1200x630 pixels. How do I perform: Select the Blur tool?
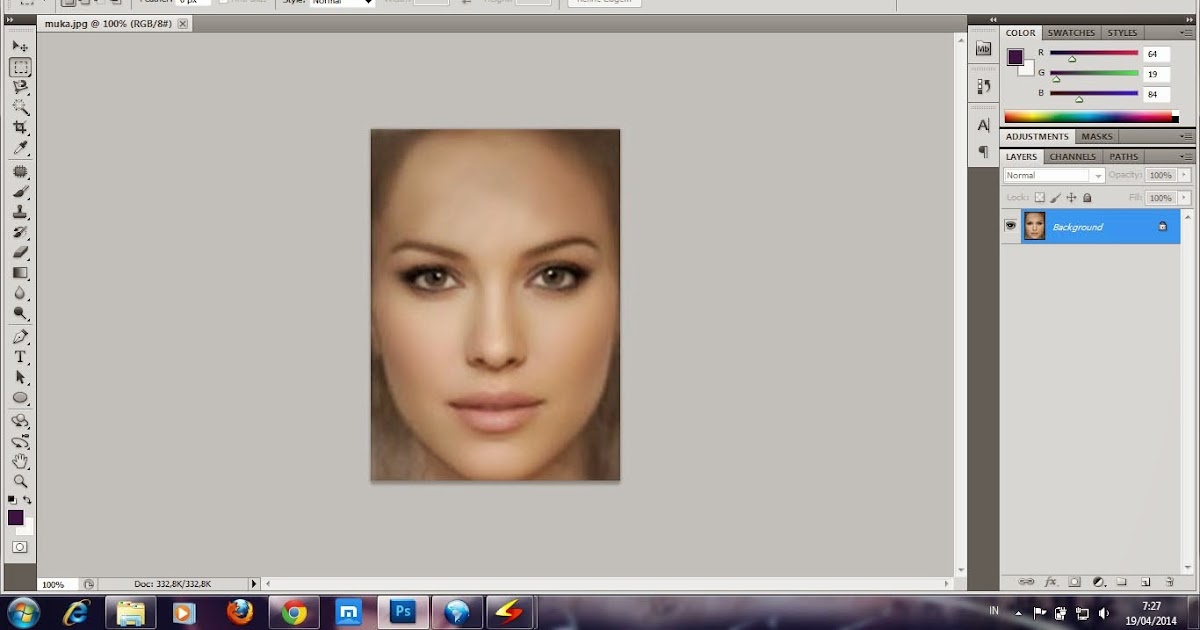[20, 294]
